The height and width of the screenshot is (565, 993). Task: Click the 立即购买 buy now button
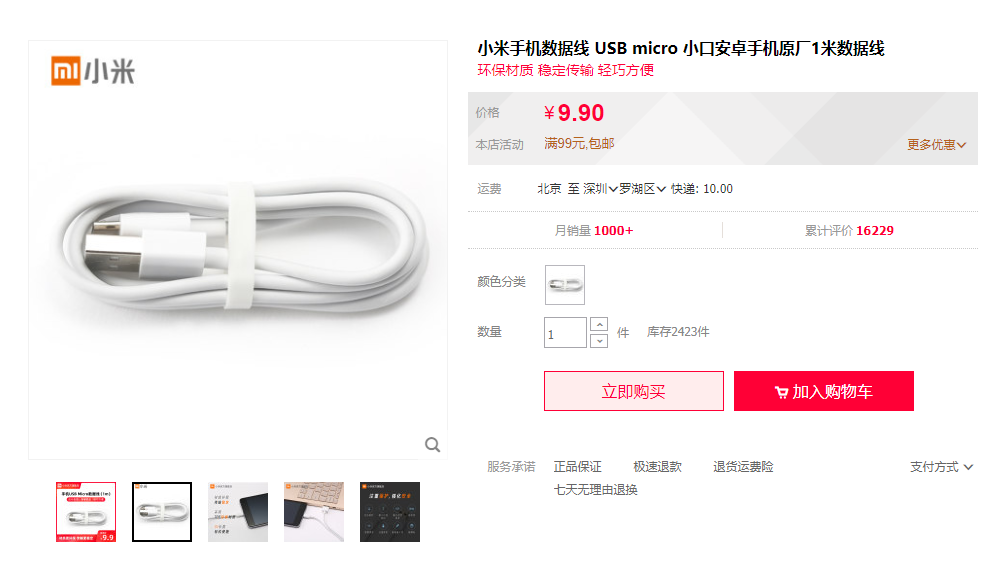pos(633,391)
